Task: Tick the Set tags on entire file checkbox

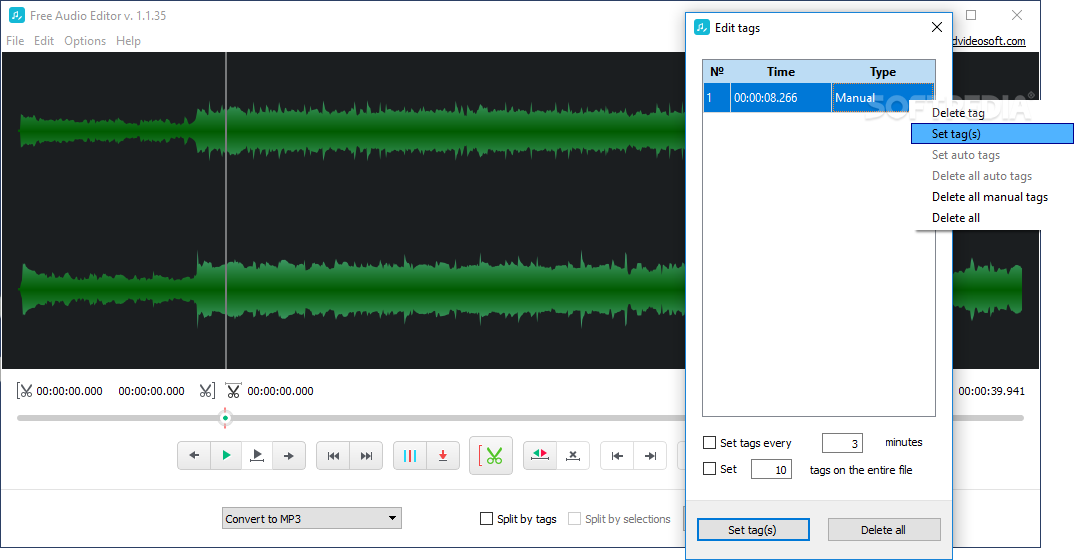Action: tap(710, 469)
